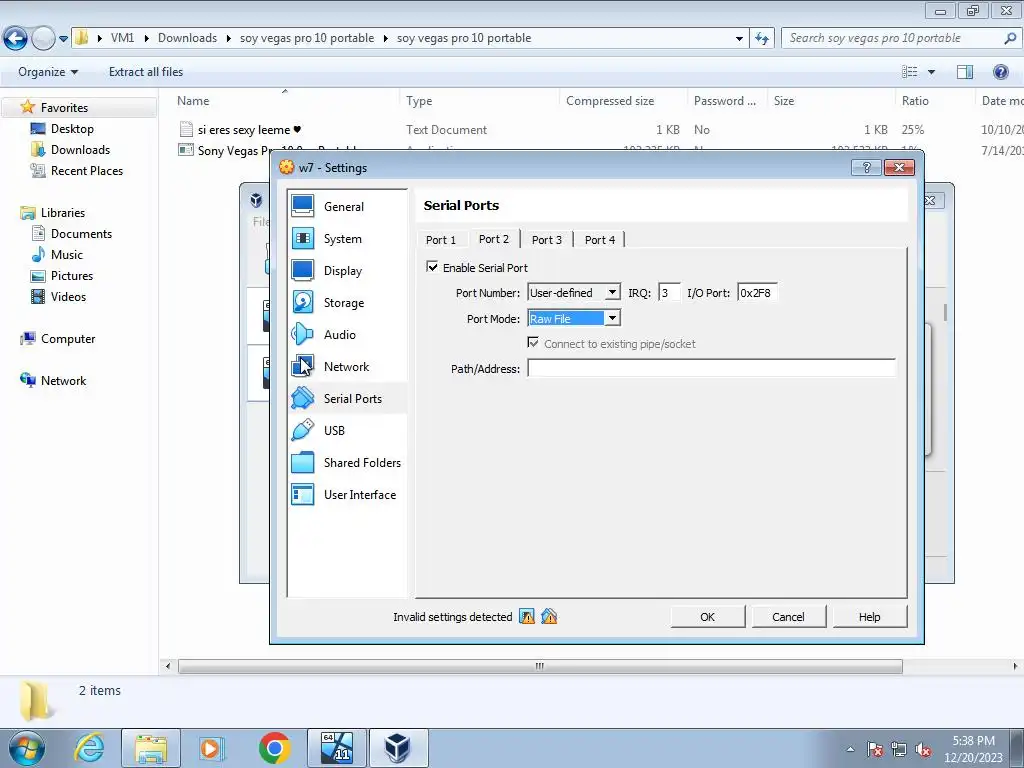Open Windows Media Player taskbar icon
This screenshot has width=1024, height=768.
pos(211,748)
